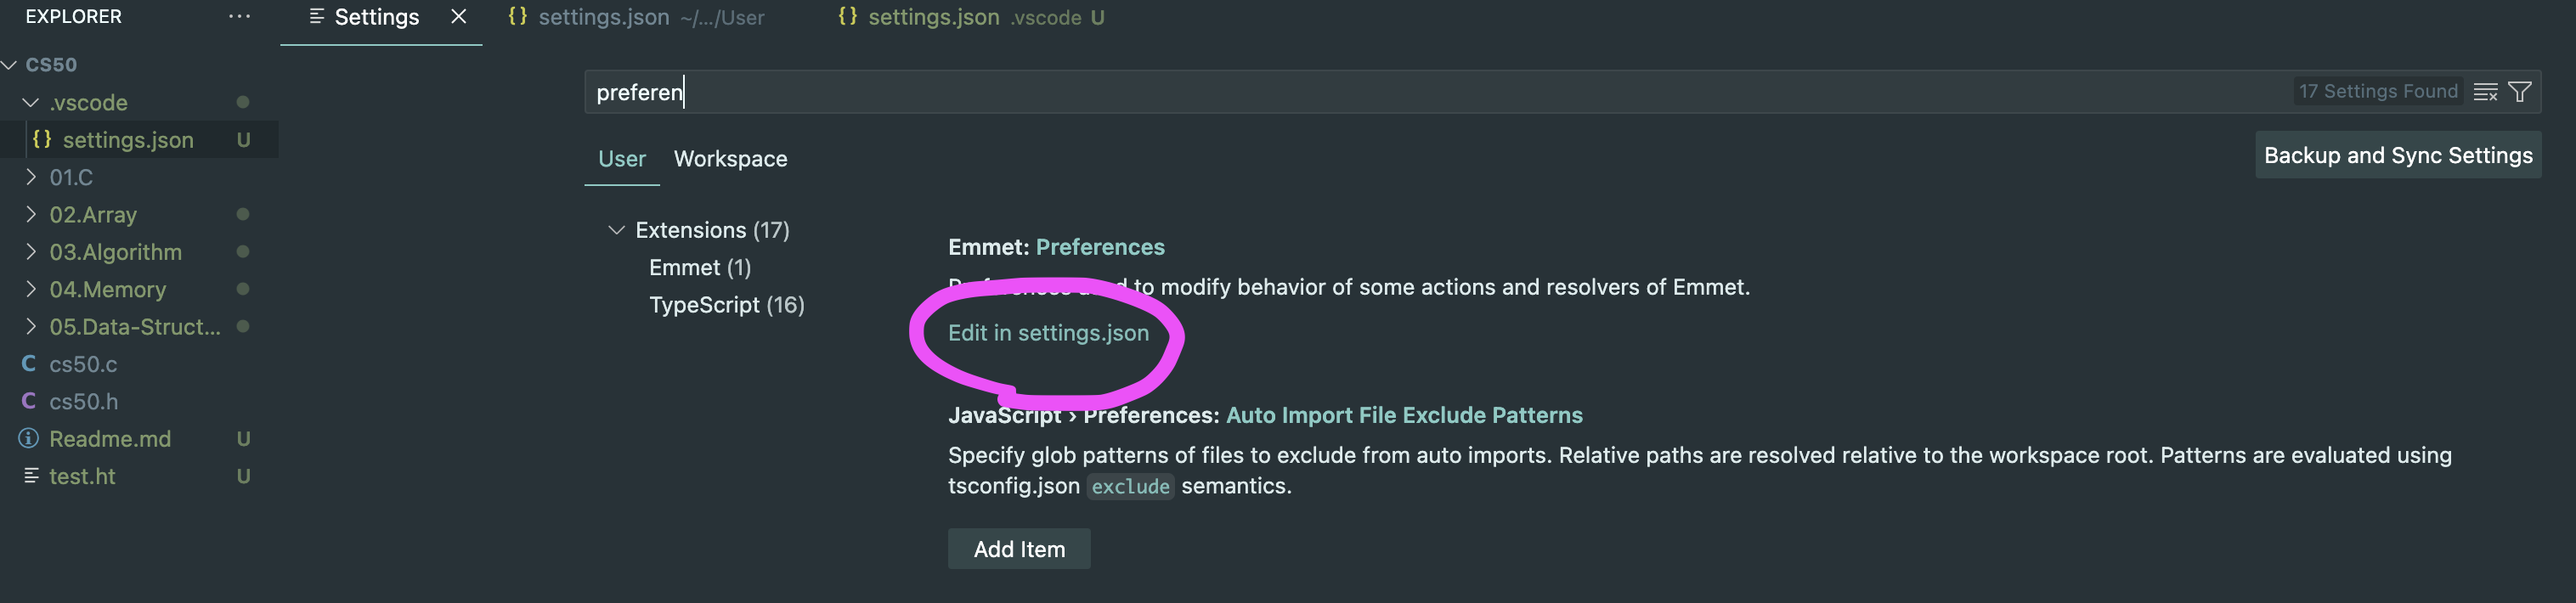The height and width of the screenshot is (603, 2576).
Task: Collapse the Extensions (17) settings group
Action: (x=616, y=230)
